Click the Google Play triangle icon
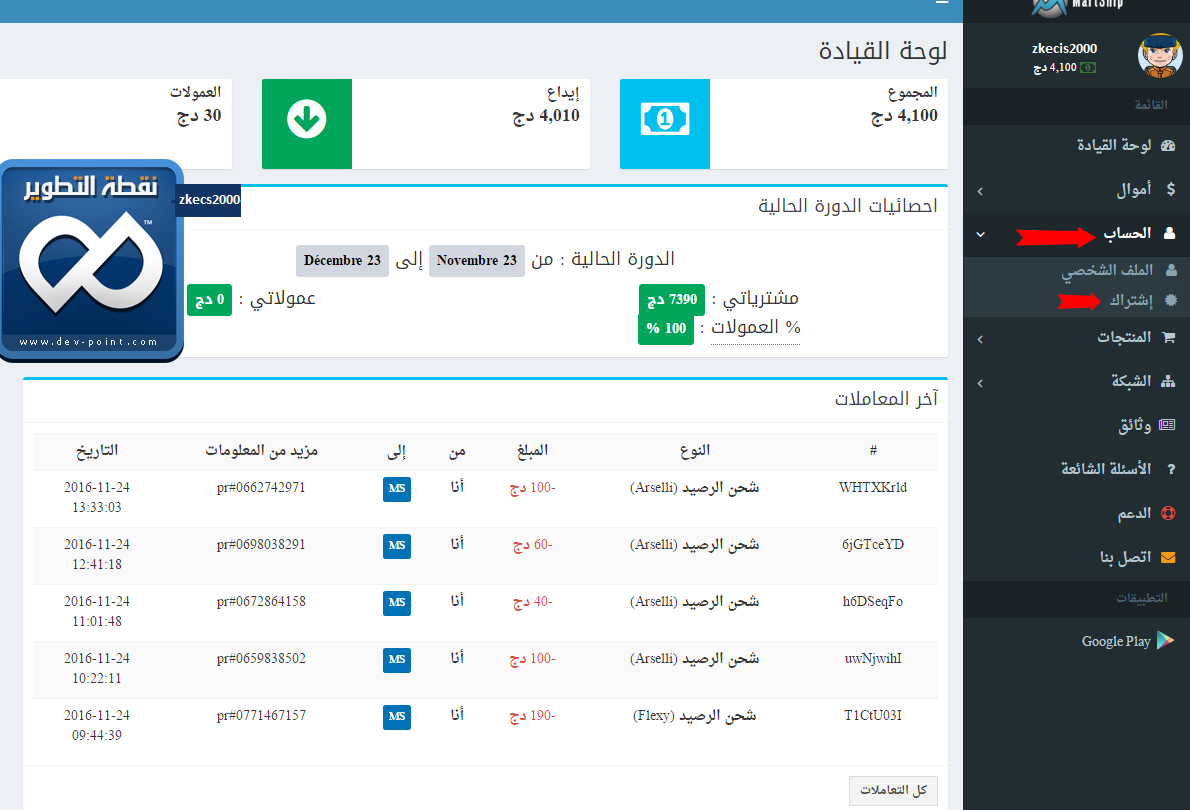 pyautogui.click(x=1165, y=641)
